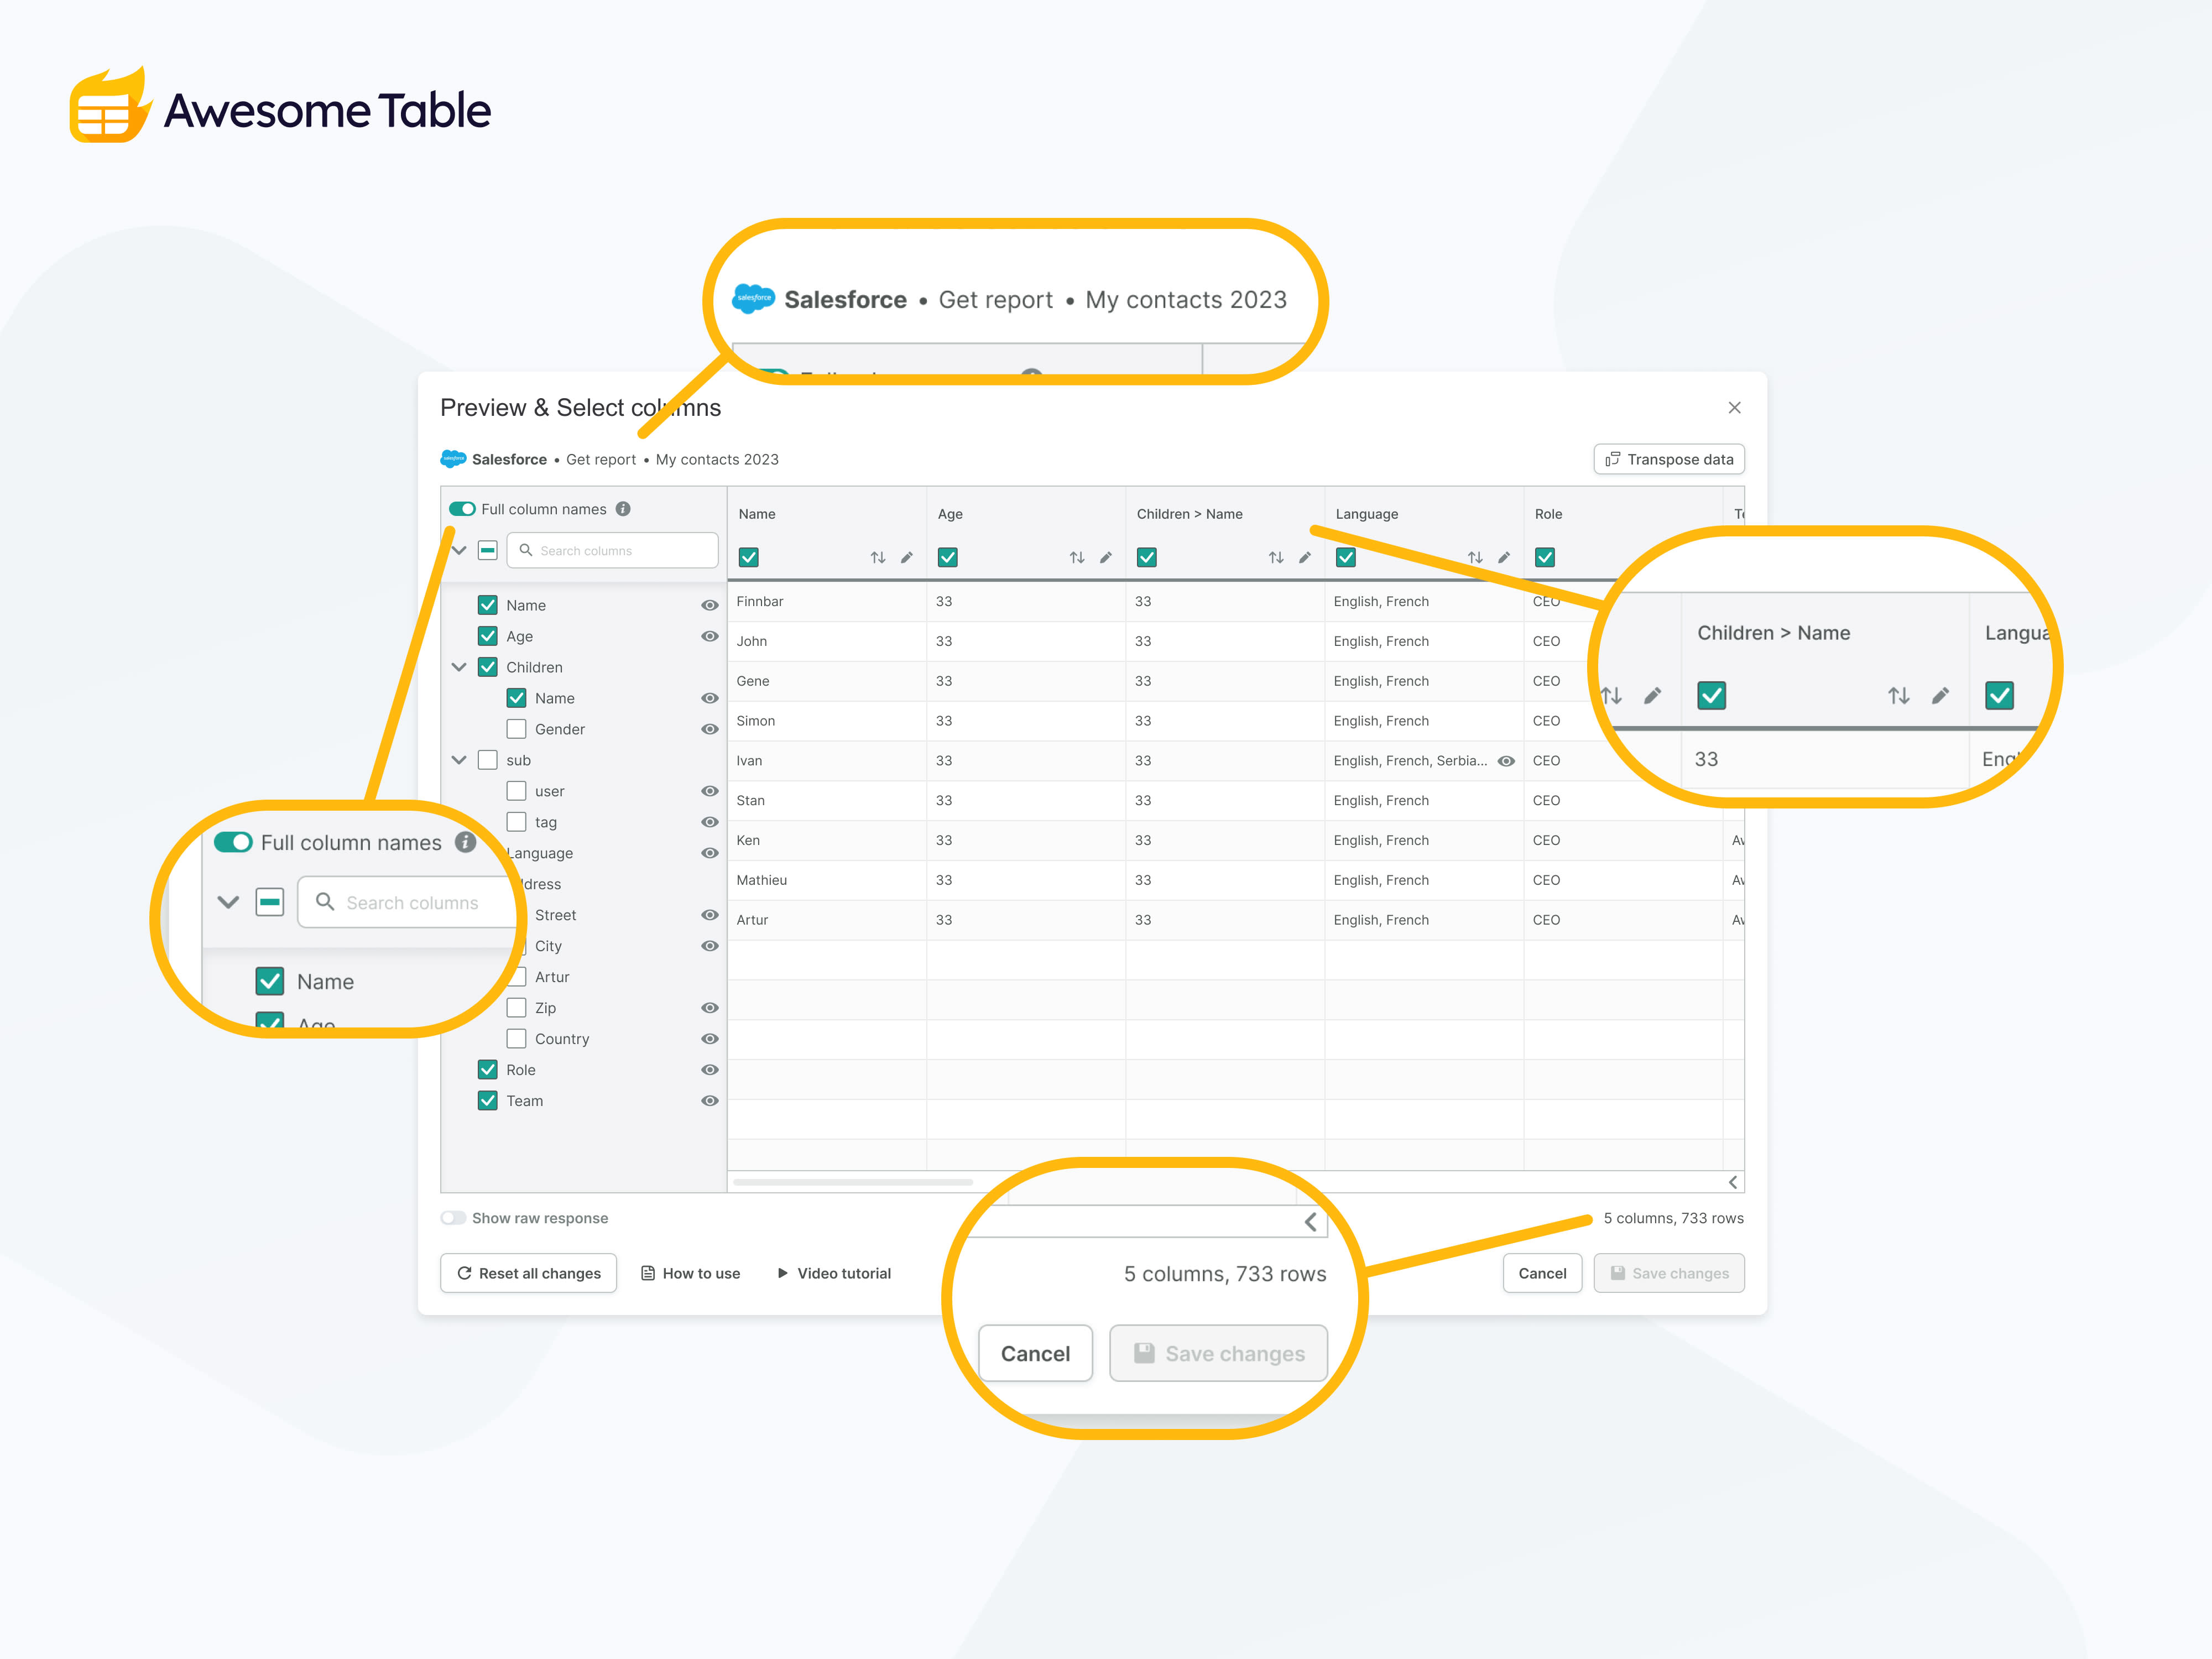
Task: Toggle the eye icon for the Street field
Action: 710,916
